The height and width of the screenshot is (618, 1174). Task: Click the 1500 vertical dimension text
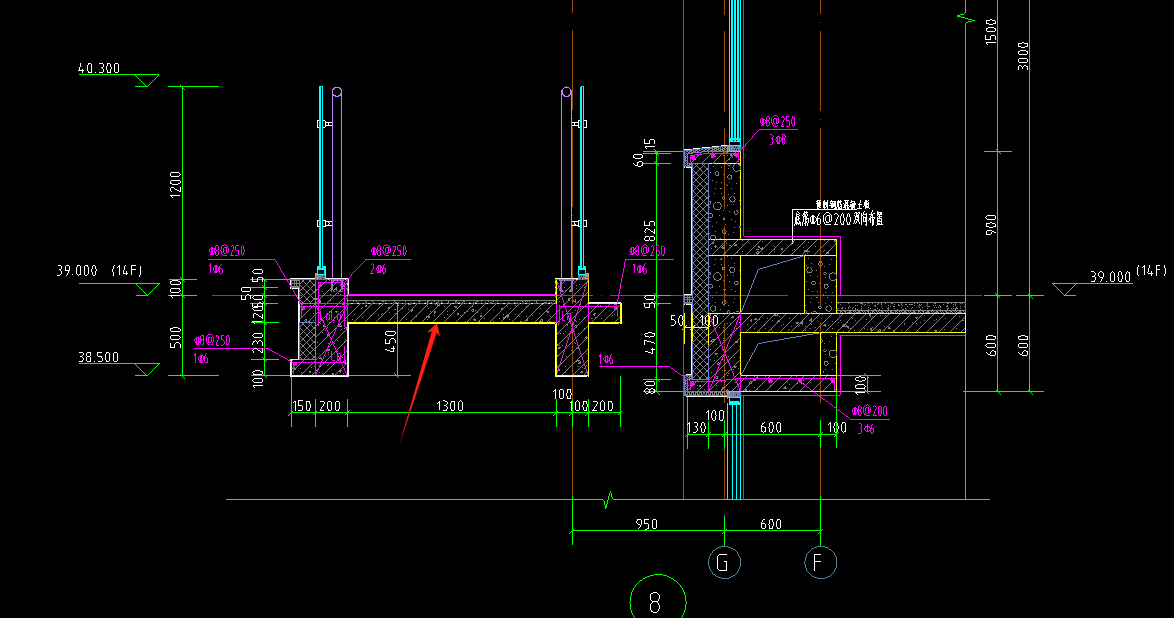pyautogui.click(x=991, y=32)
